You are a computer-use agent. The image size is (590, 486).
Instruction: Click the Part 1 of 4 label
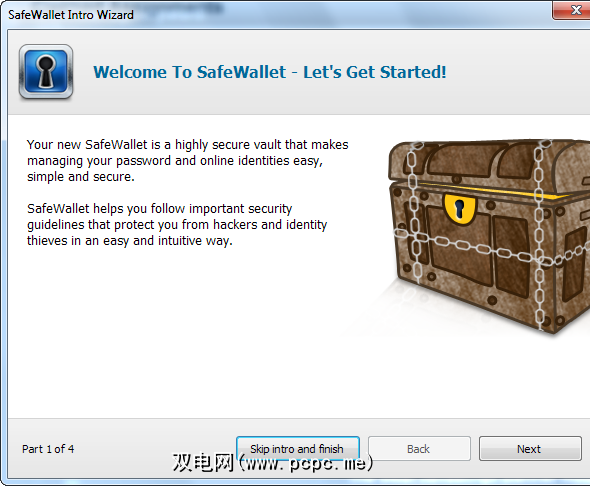[x=48, y=449]
